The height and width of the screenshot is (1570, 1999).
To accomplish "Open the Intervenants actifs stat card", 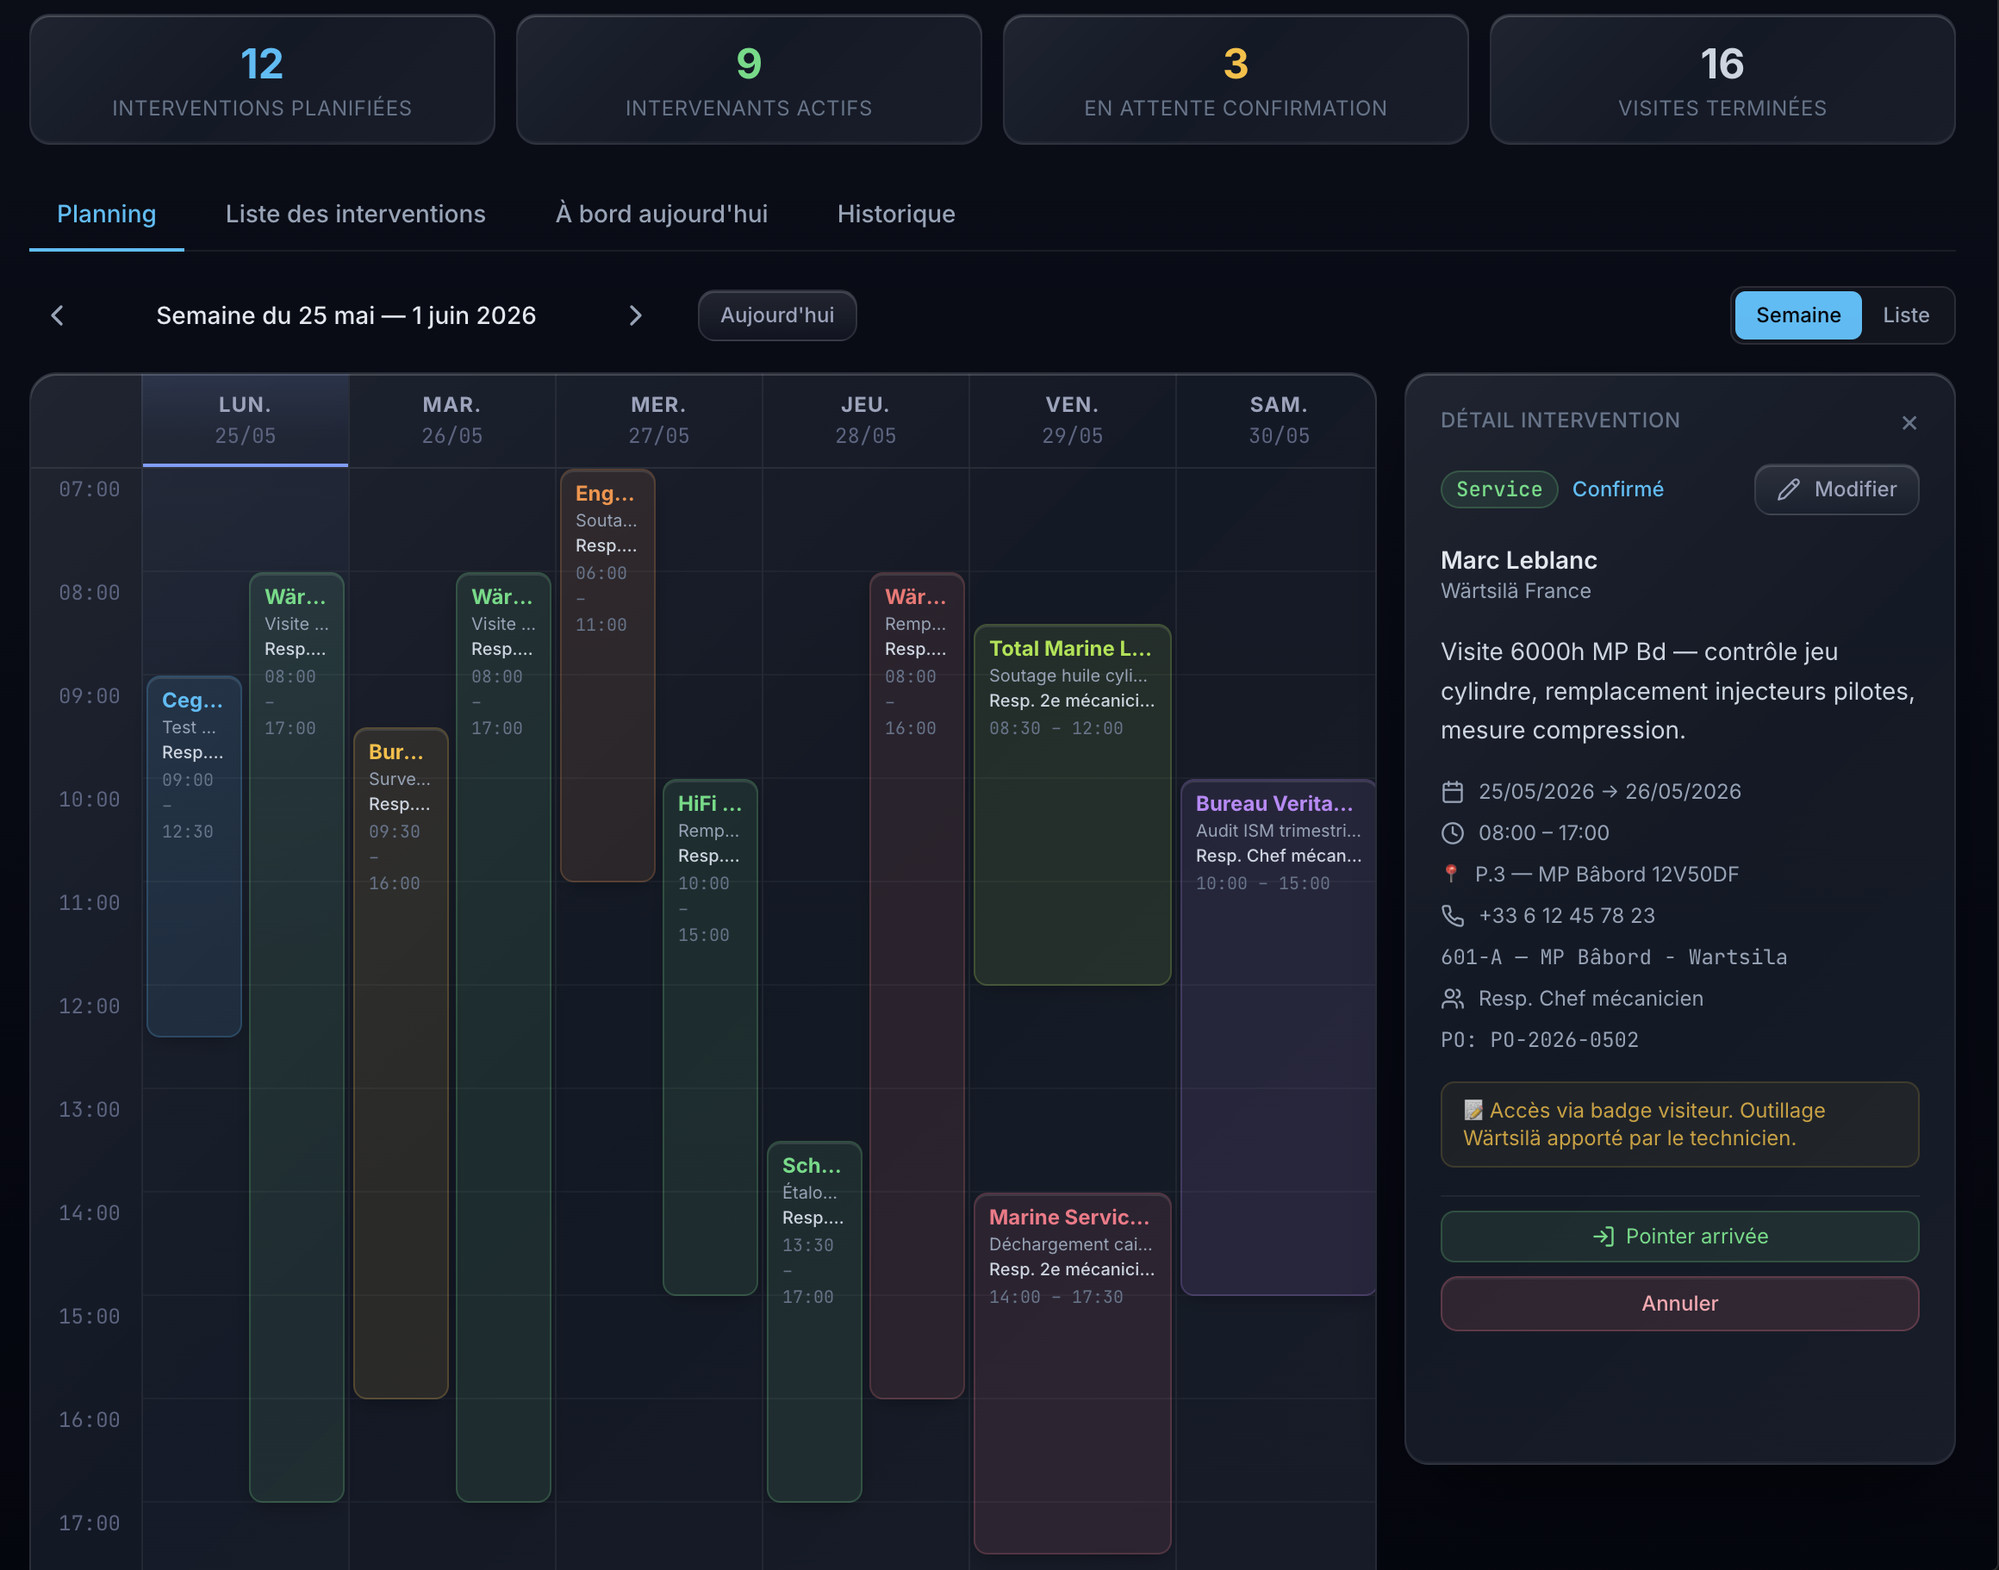I will [749, 80].
